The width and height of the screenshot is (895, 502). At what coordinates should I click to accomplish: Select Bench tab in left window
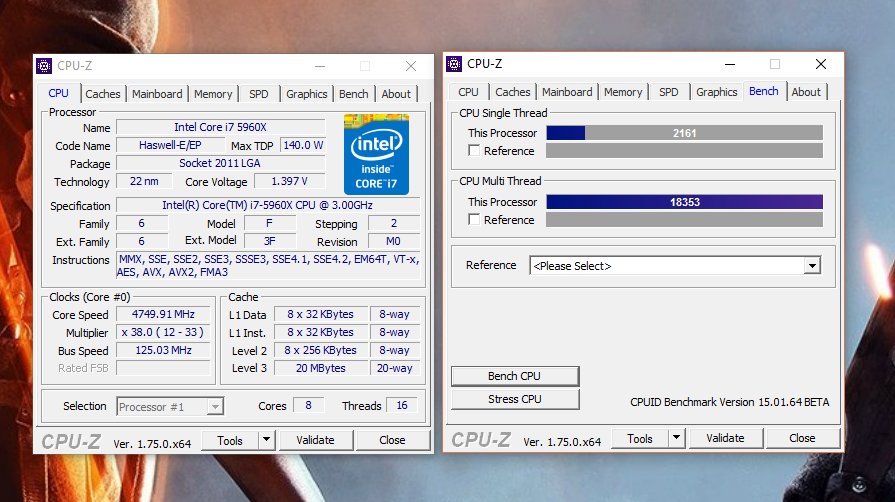point(354,94)
